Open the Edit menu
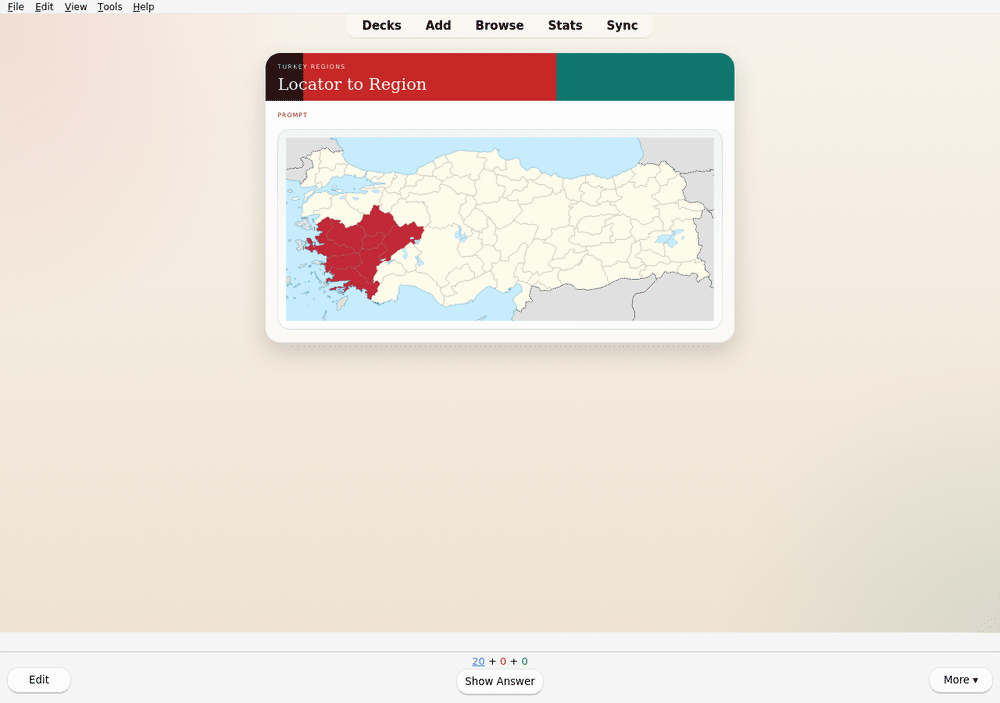 tap(44, 6)
